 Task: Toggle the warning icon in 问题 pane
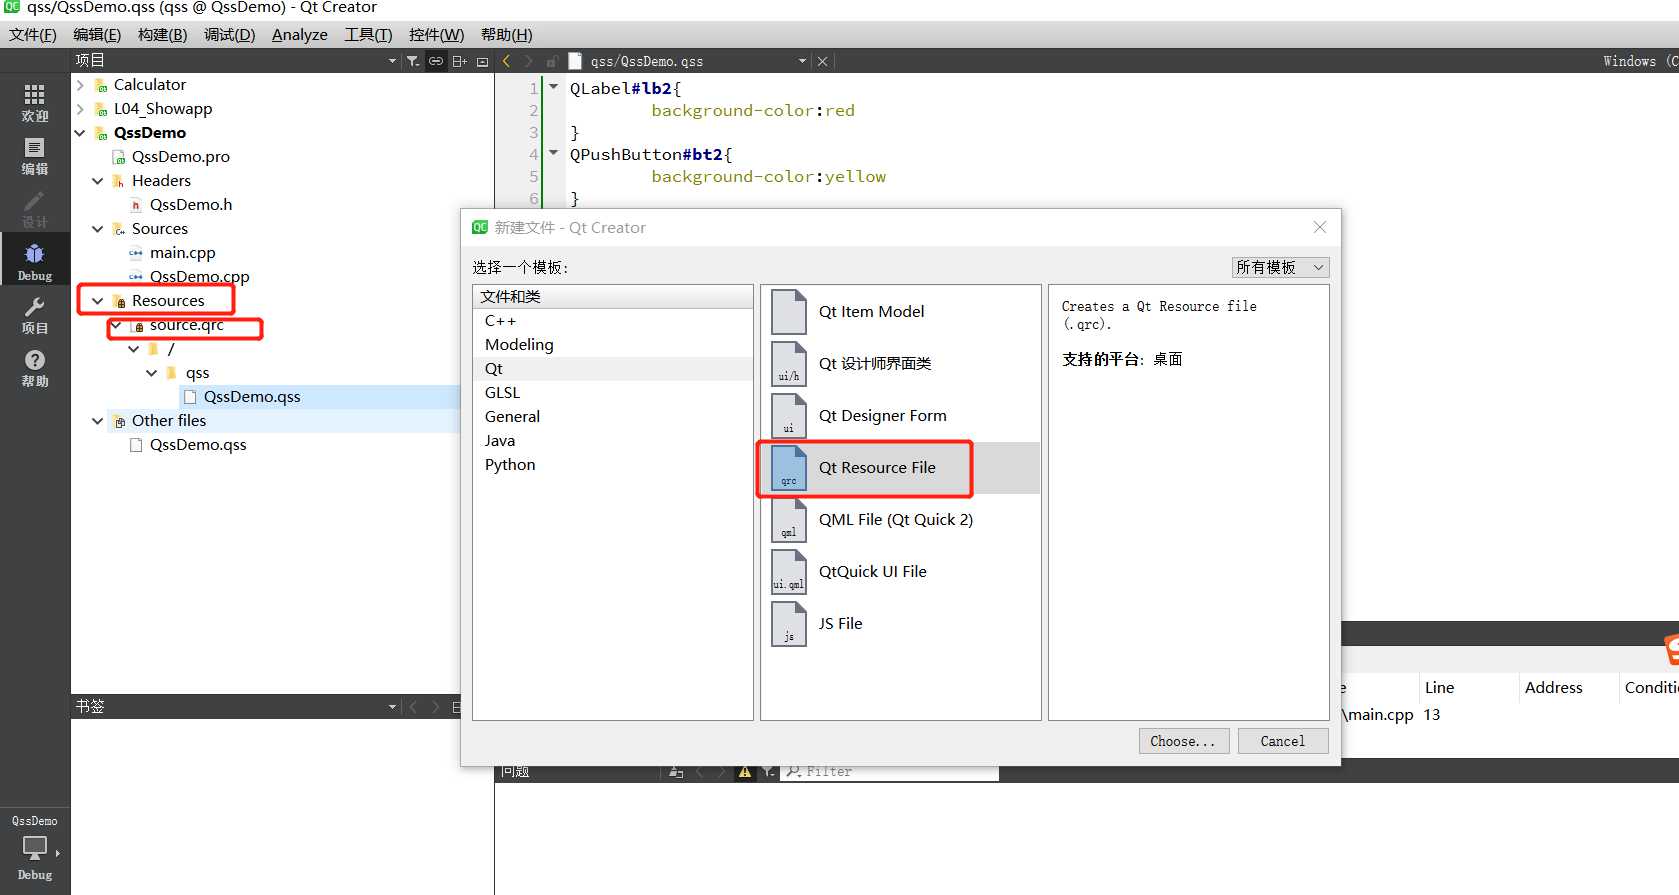[x=745, y=772]
